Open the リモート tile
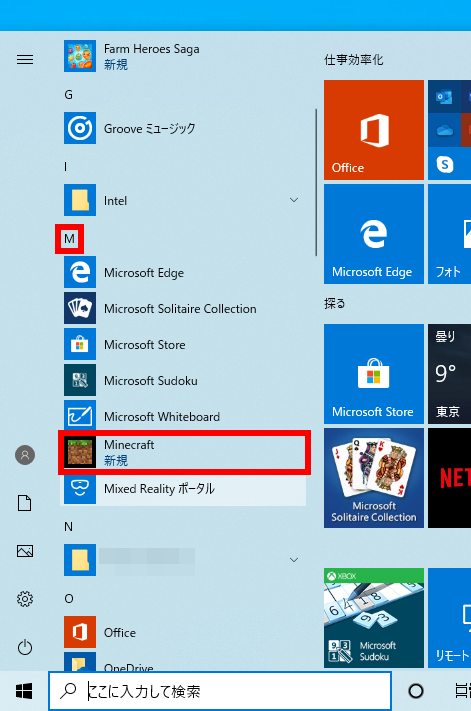 point(449,618)
